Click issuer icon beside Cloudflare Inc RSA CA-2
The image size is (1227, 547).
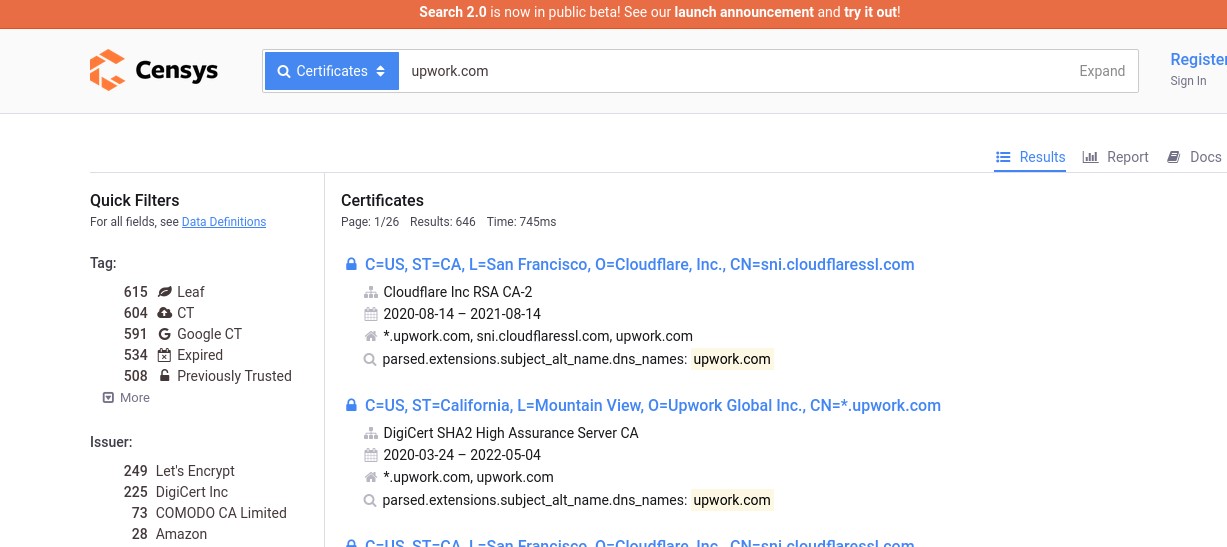(x=371, y=293)
